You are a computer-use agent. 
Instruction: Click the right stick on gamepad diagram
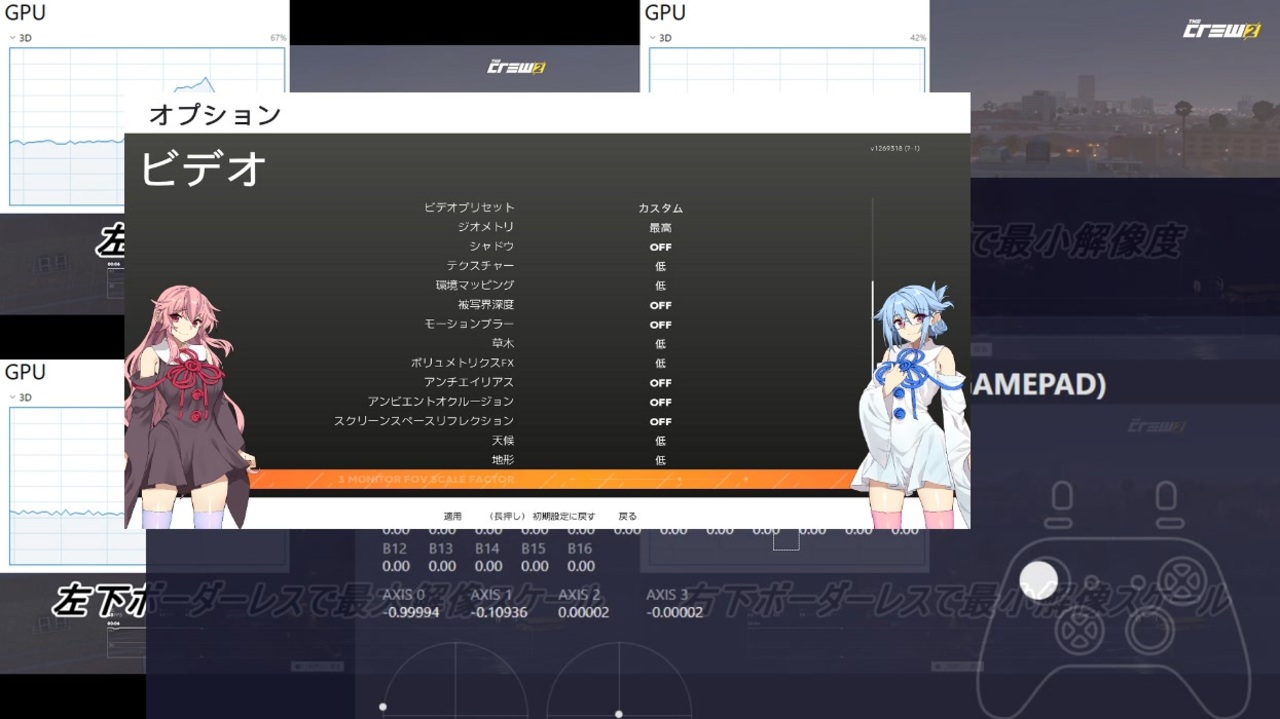[1150, 631]
